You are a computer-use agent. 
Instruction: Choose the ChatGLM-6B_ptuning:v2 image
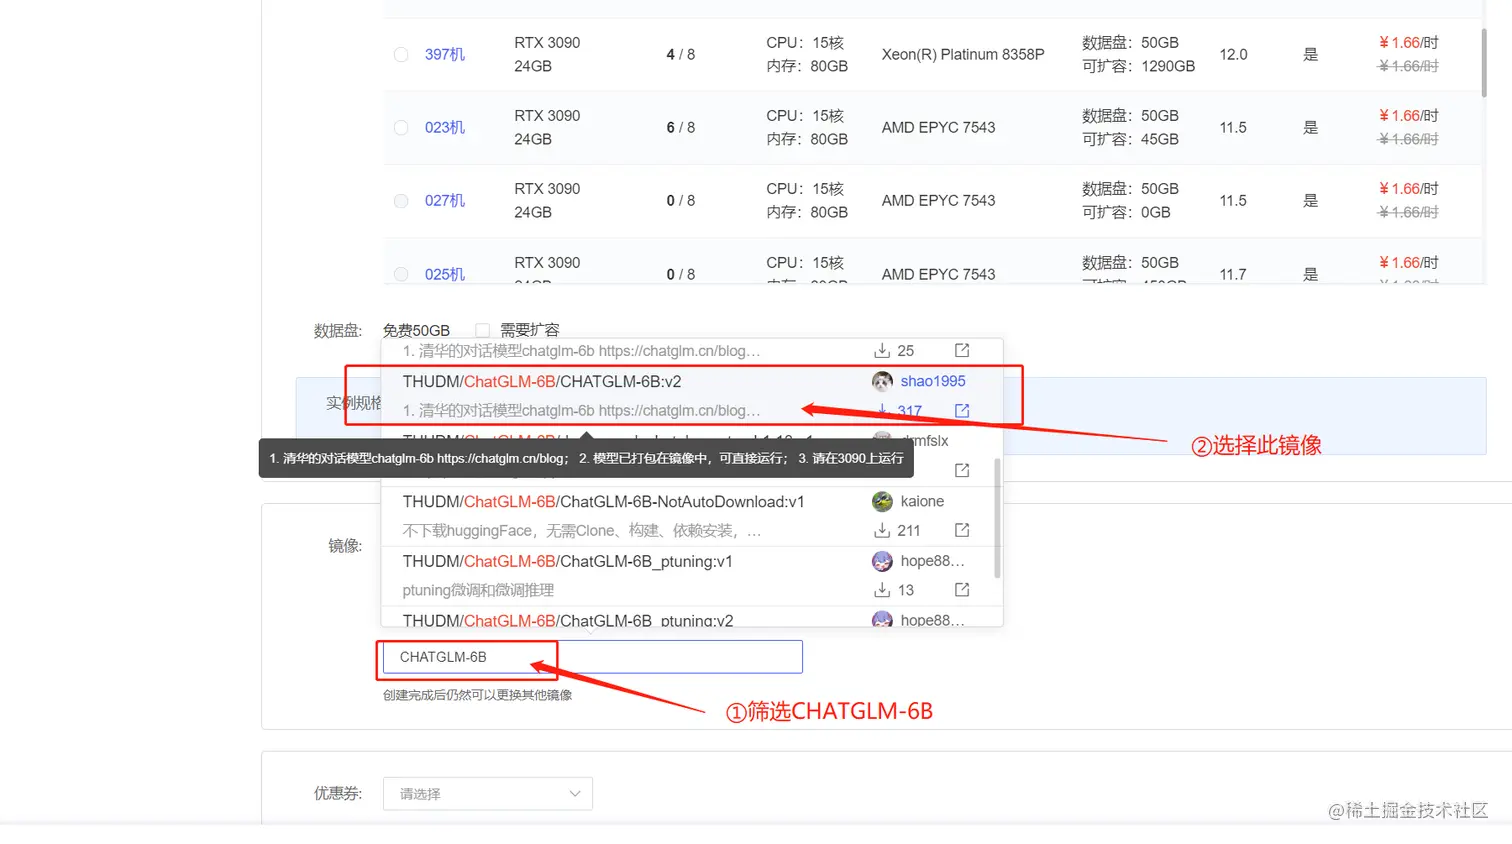567,621
